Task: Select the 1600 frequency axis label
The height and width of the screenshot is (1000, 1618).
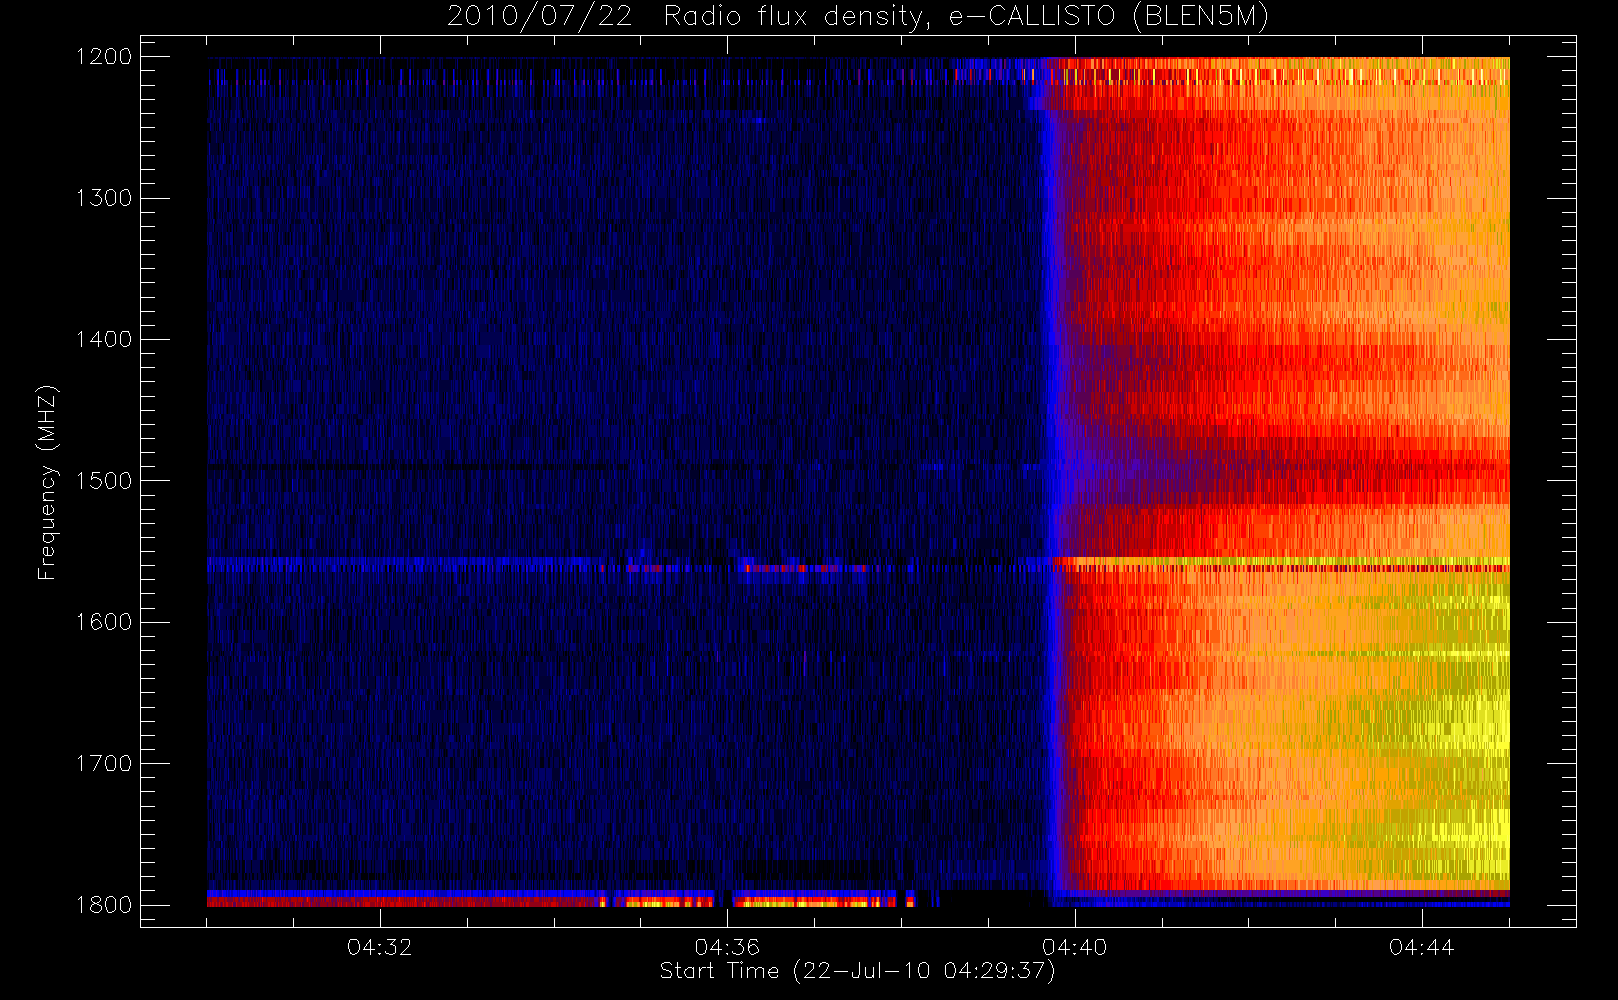Action: pos(104,622)
